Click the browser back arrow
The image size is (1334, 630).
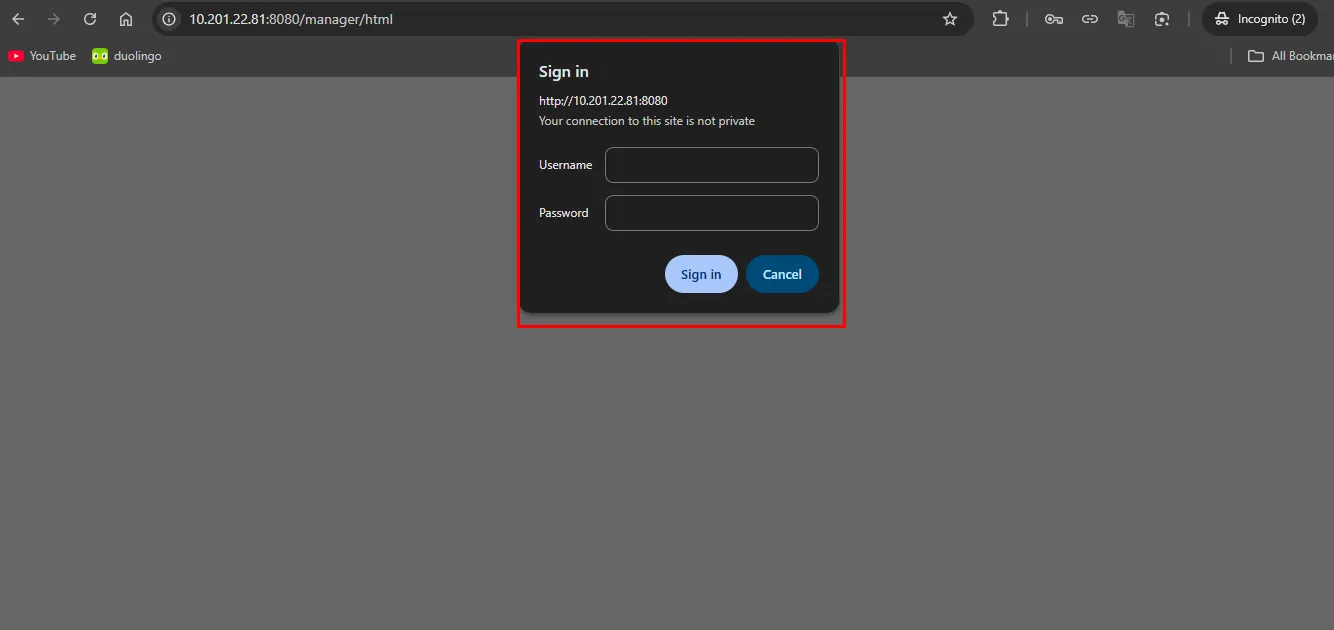click(18, 19)
